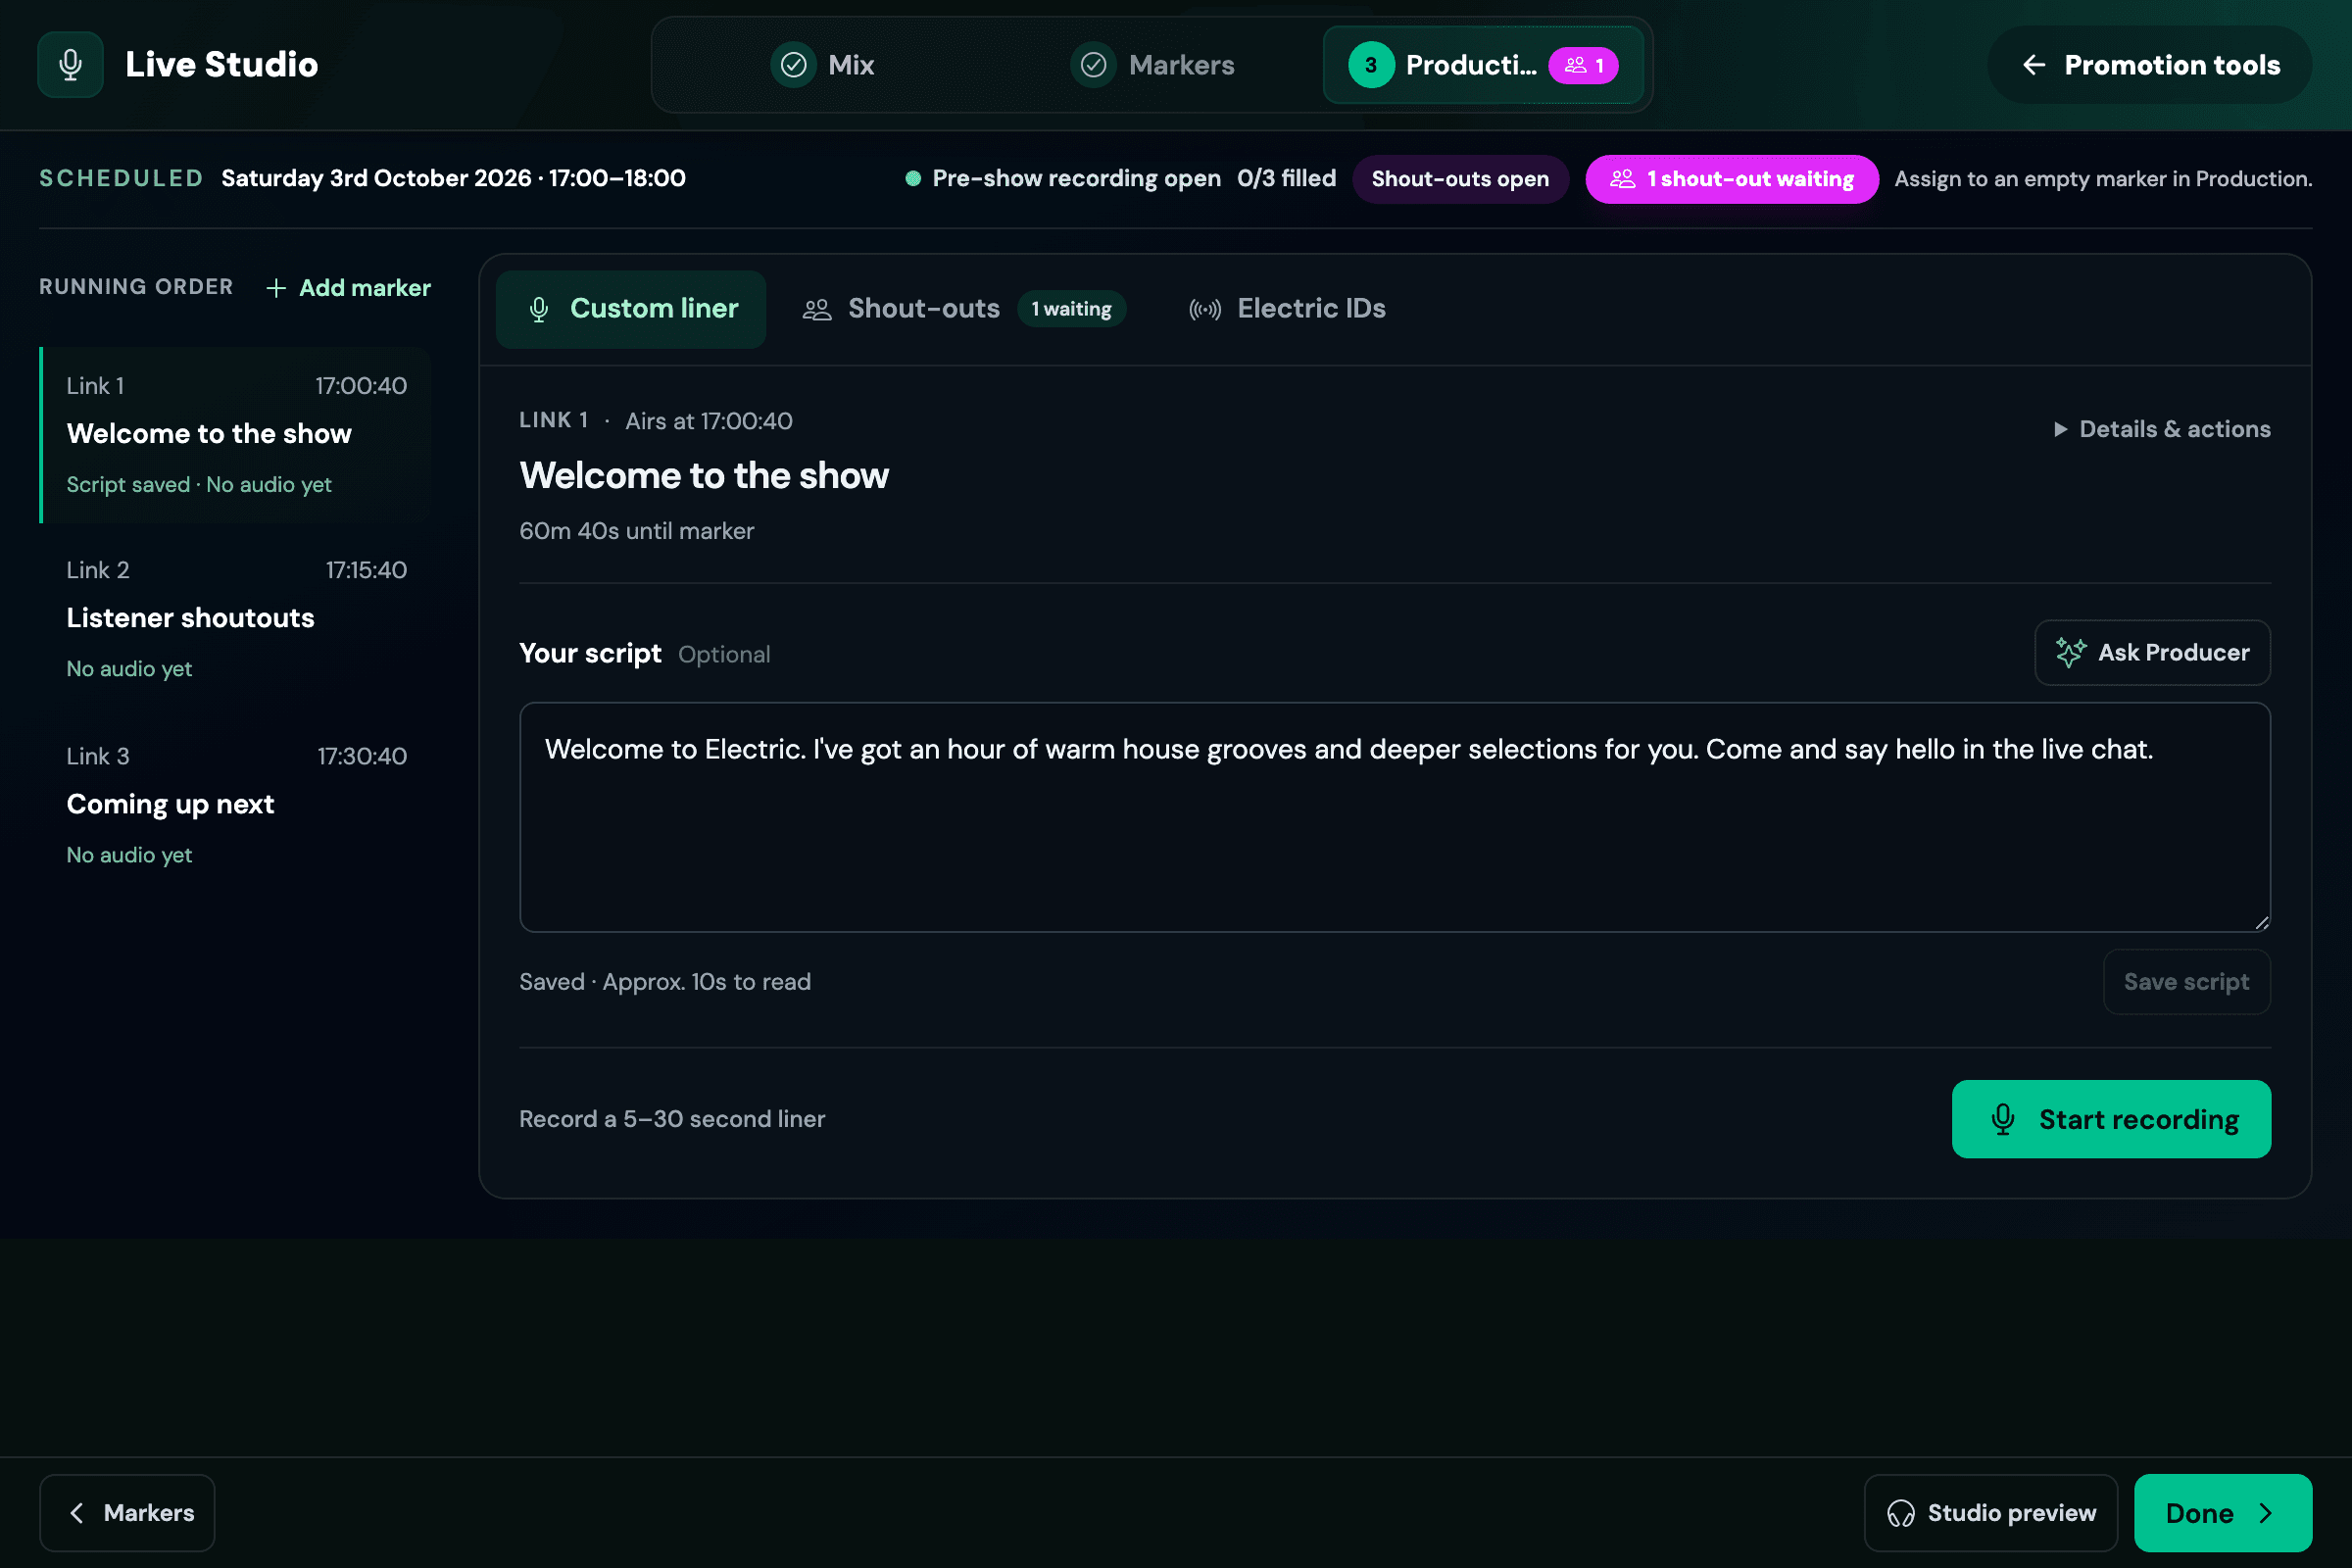Start recording the liner
2352x1568 pixels.
2111,1119
